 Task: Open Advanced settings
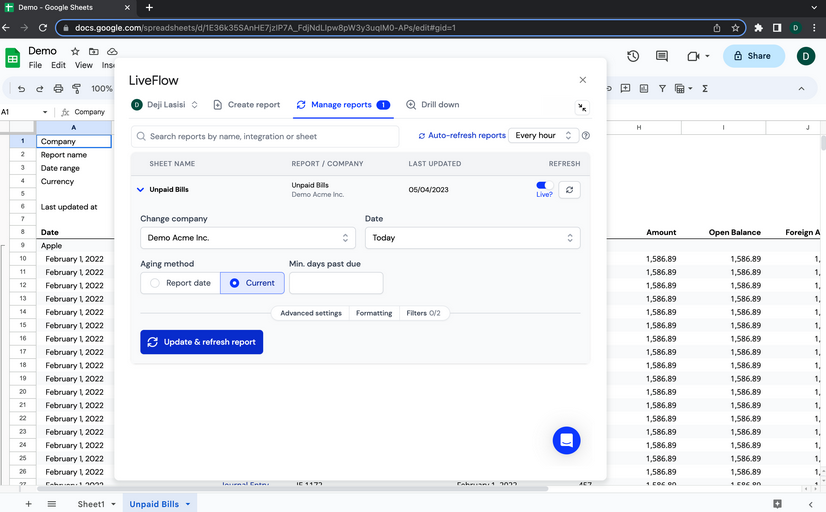click(311, 313)
